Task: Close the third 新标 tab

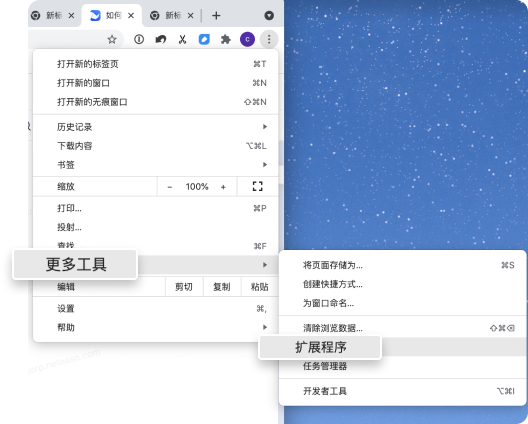Action: pos(191,15)
